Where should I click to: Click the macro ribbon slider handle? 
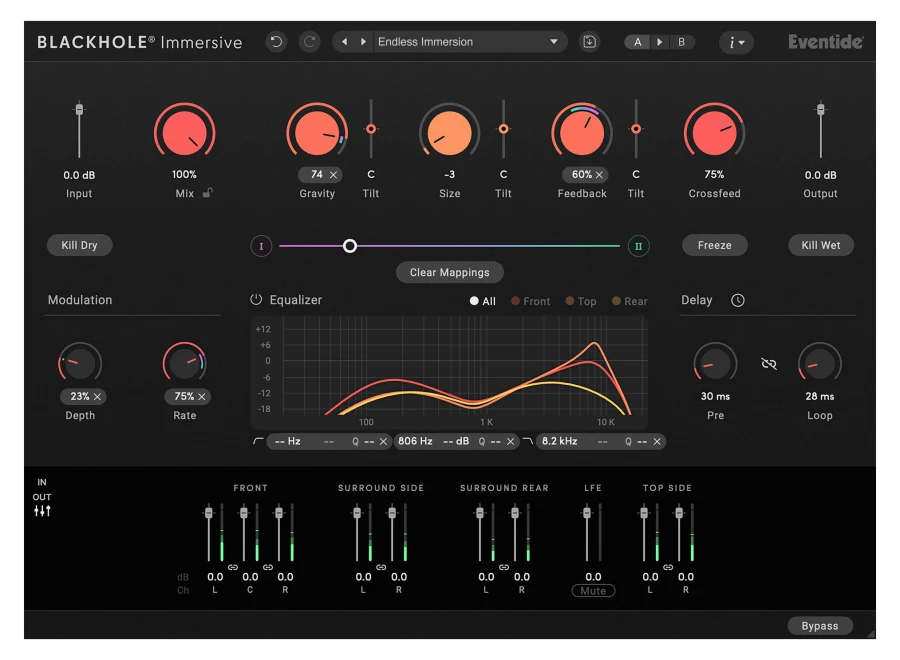(x=350, y=246)
